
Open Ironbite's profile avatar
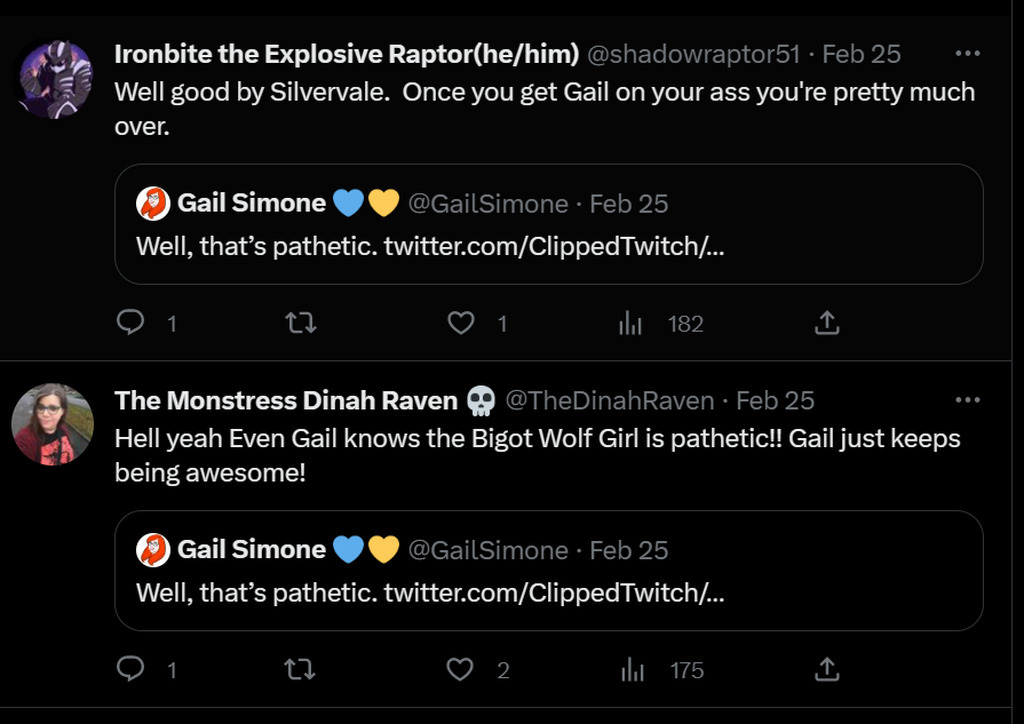pos(56,80)
